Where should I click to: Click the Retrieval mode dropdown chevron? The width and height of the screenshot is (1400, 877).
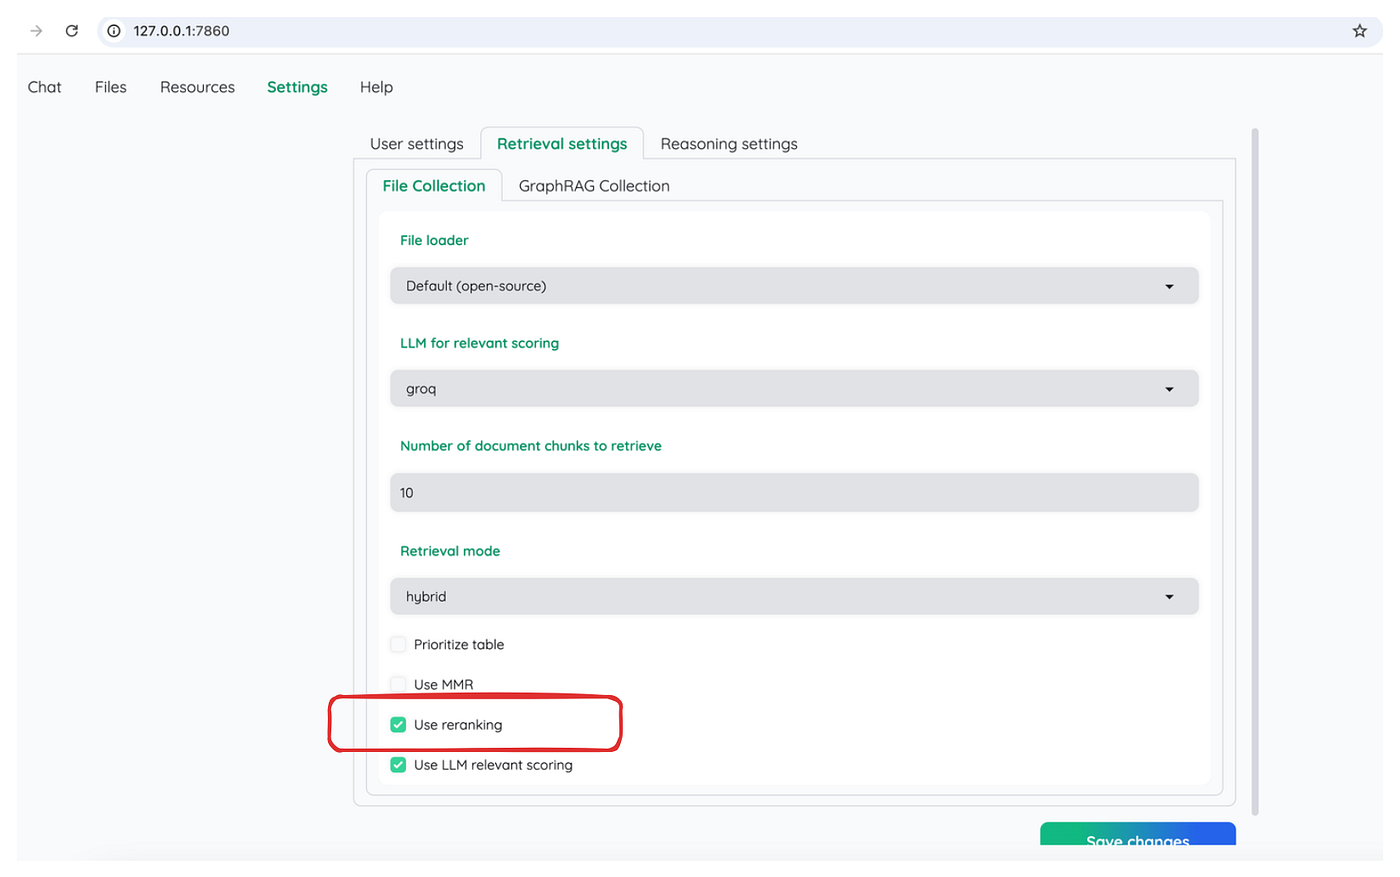tap(1168, 596)
